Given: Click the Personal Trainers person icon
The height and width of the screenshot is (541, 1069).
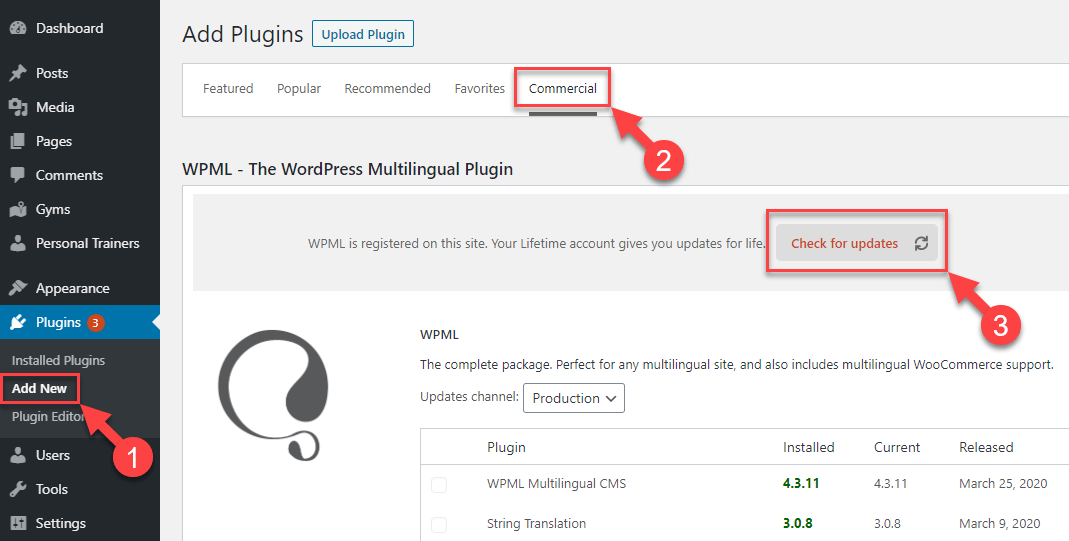Looking at the screenshot, I should [18, 243].
